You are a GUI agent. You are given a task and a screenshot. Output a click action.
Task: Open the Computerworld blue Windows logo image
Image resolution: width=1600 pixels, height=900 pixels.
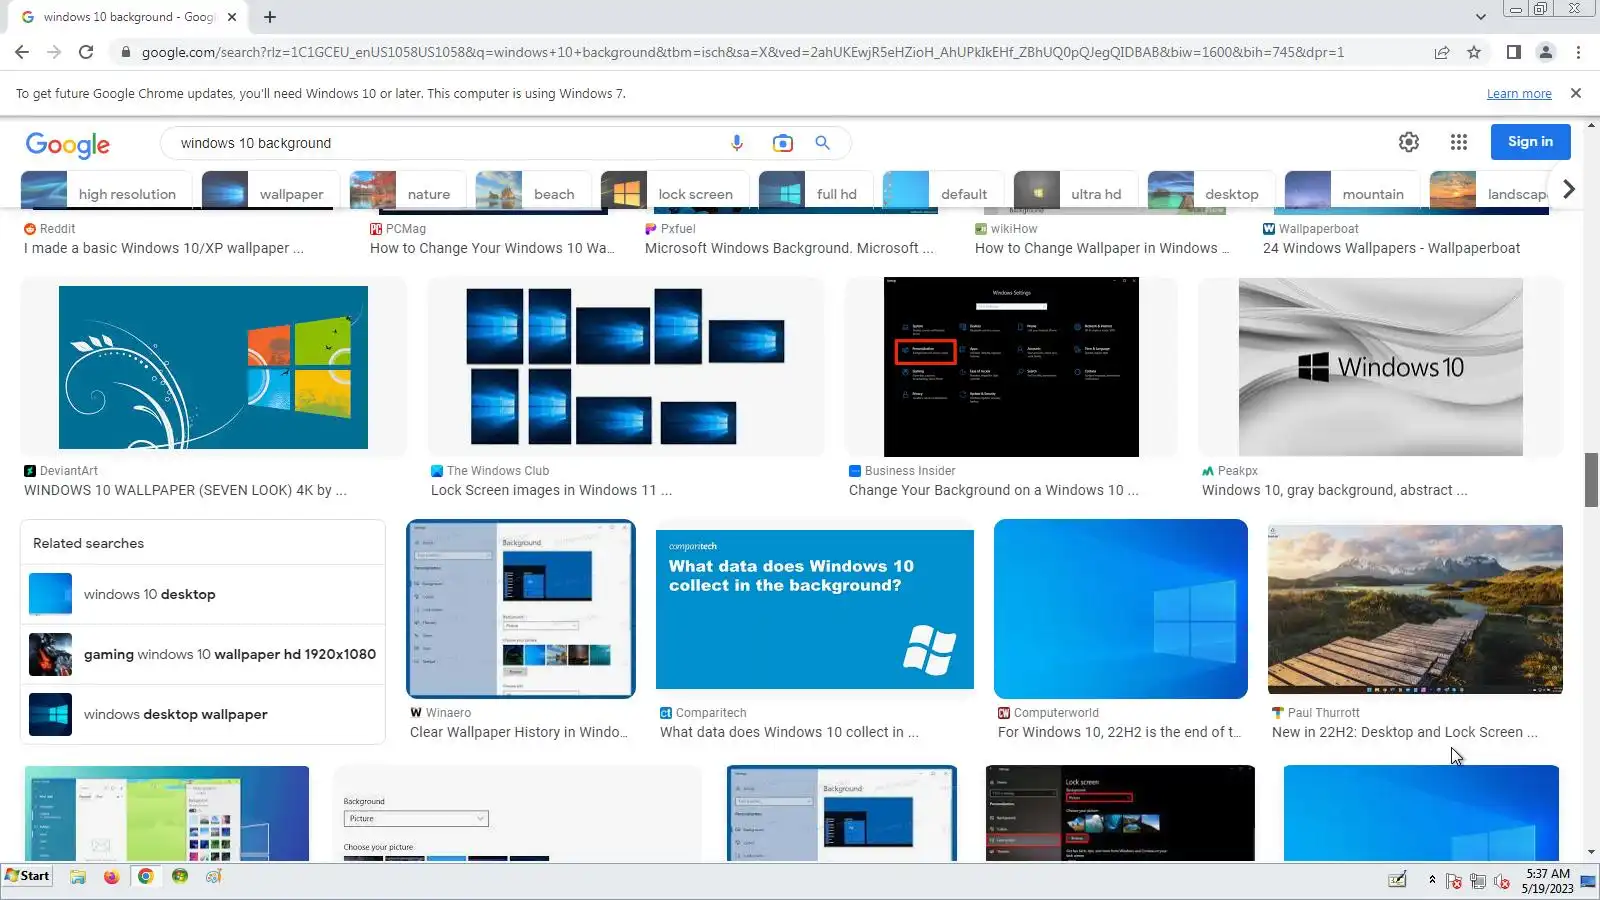coord(1121,609)
